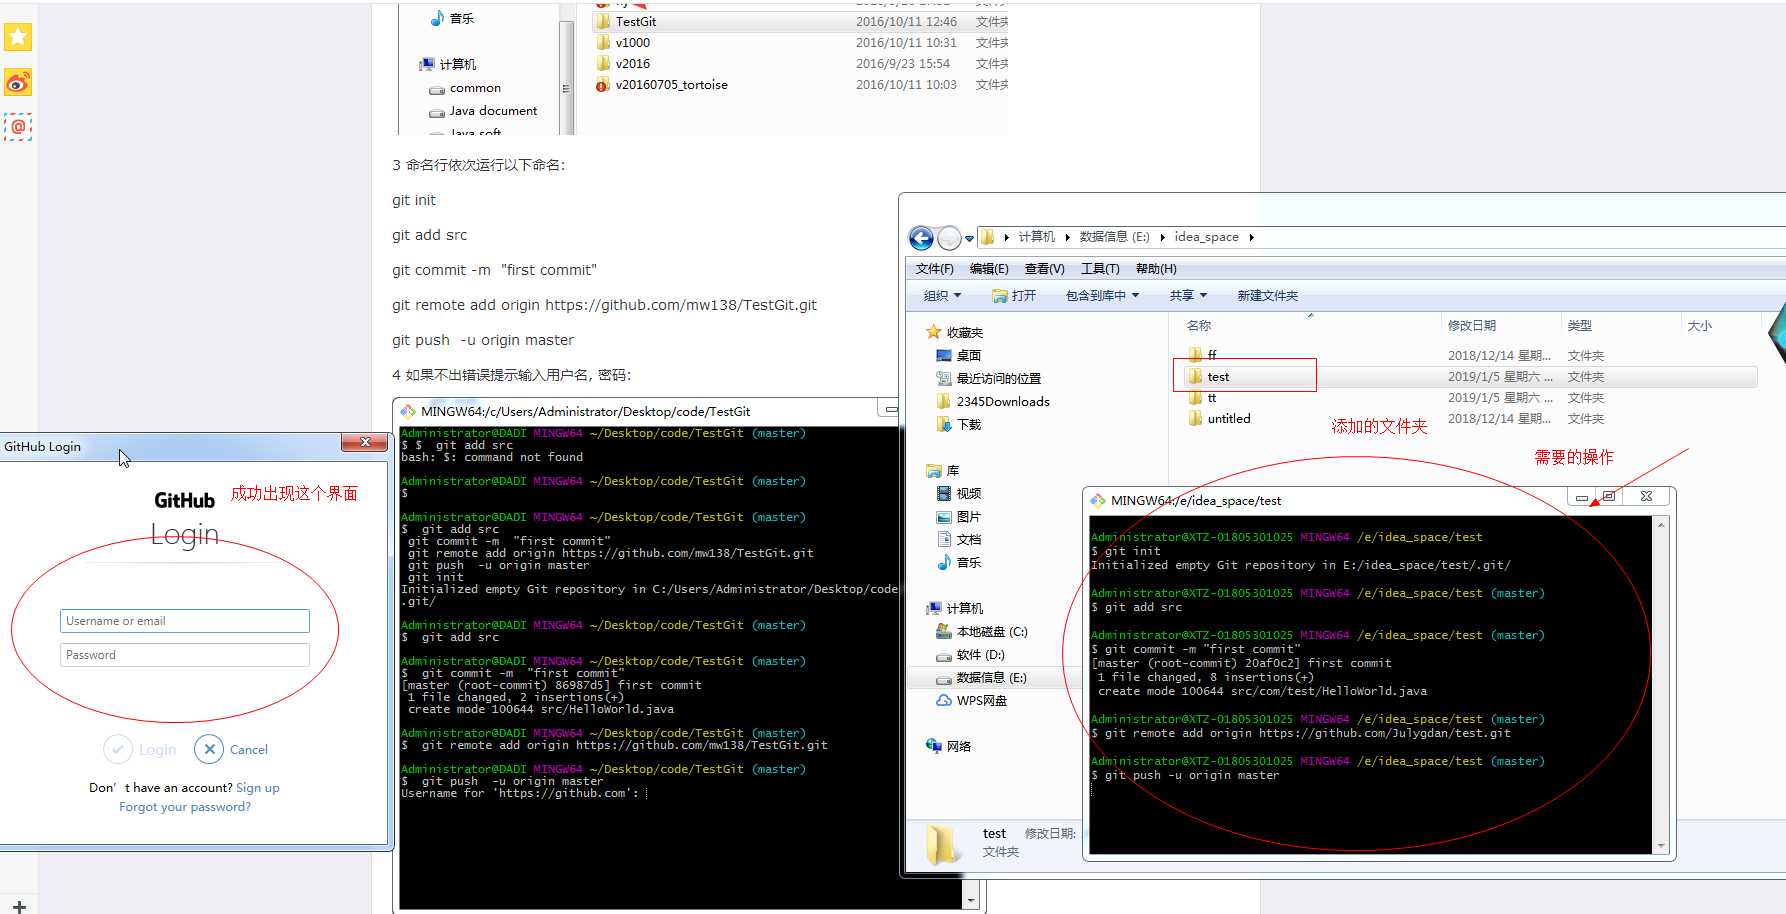Expand the 包含到库中 dropdown
Screen dimensions: 1786x914
point(1102,296)
